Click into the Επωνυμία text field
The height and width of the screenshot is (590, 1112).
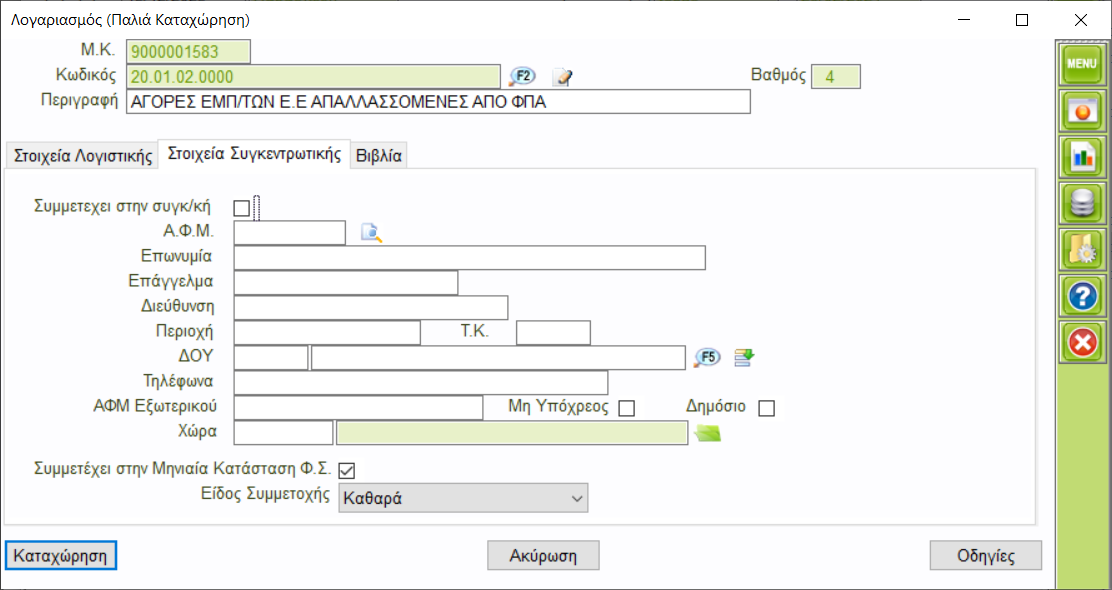click(x=469, y=258)
